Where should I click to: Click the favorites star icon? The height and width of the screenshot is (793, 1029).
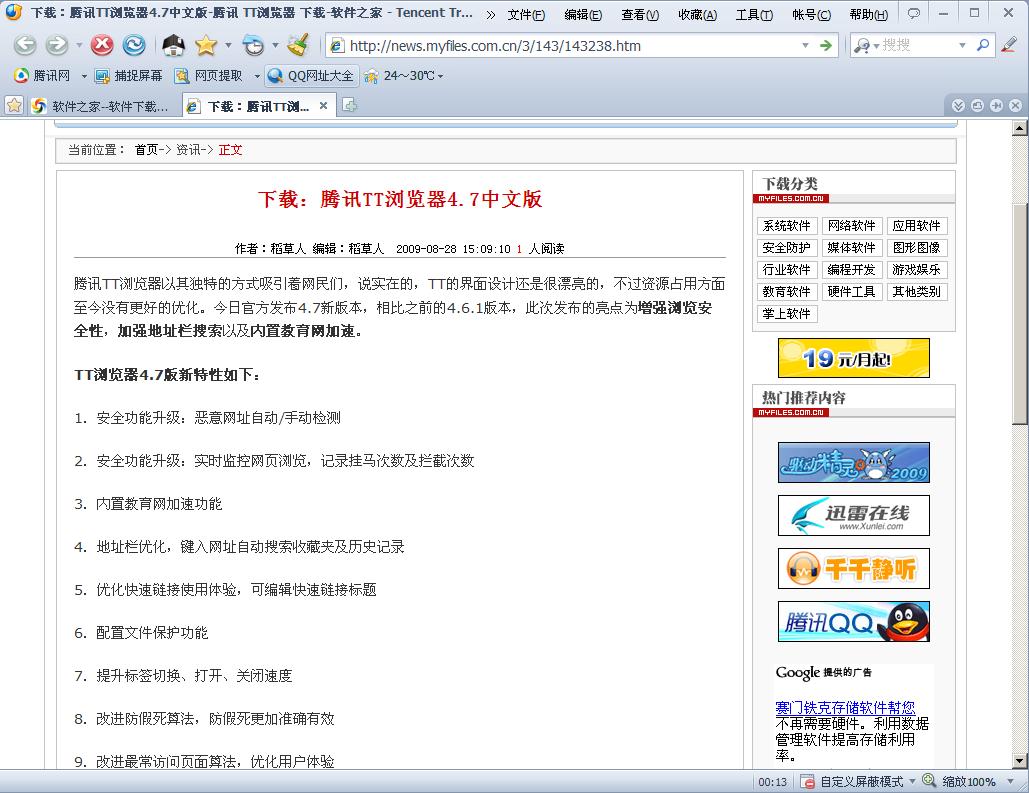pyautogui.click(x=208, y=45)
